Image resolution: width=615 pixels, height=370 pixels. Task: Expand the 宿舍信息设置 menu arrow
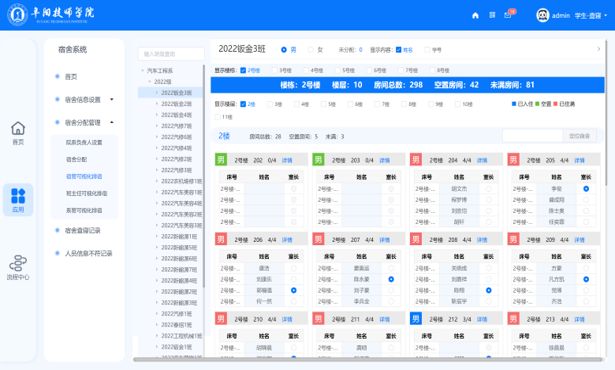[x=112, y=99]
